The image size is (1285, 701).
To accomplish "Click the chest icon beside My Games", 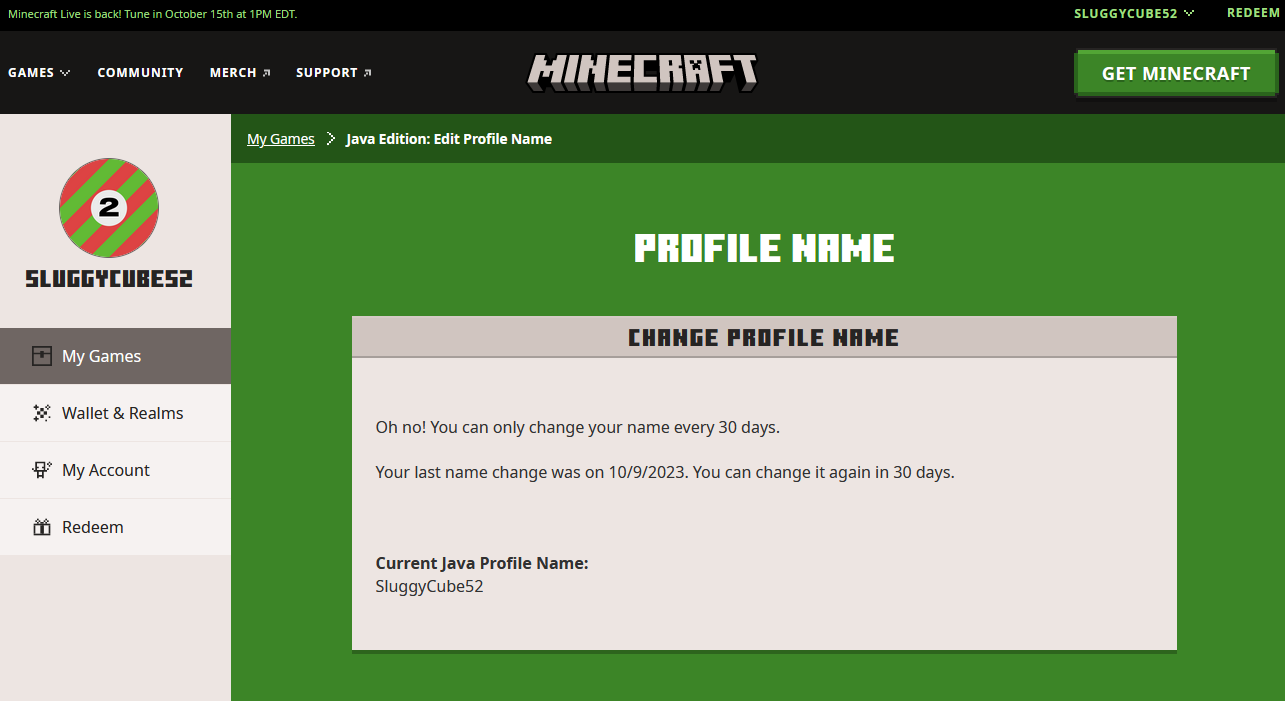I will pyautogui.click(x=41, y=356).
